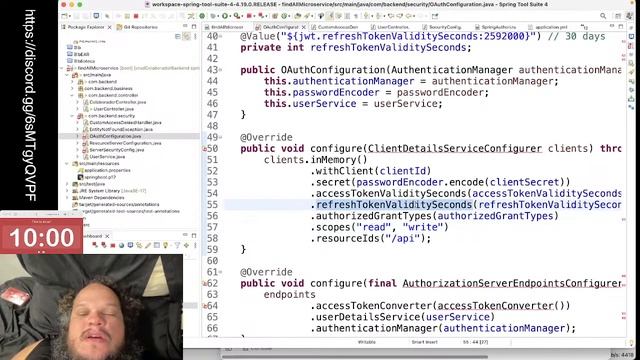Click inside code line 57 scopes call
640x360 pixels.
379,227
